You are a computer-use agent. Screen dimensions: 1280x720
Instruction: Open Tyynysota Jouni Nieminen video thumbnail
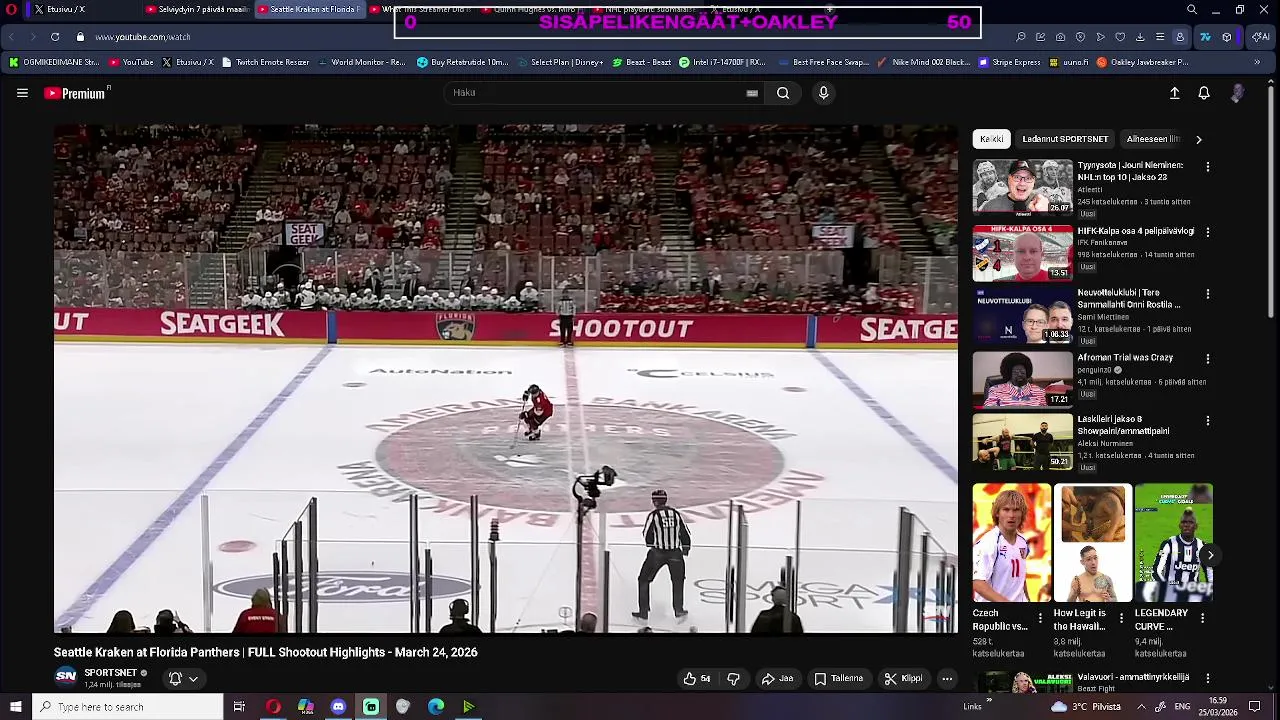tap(1022, 187)
